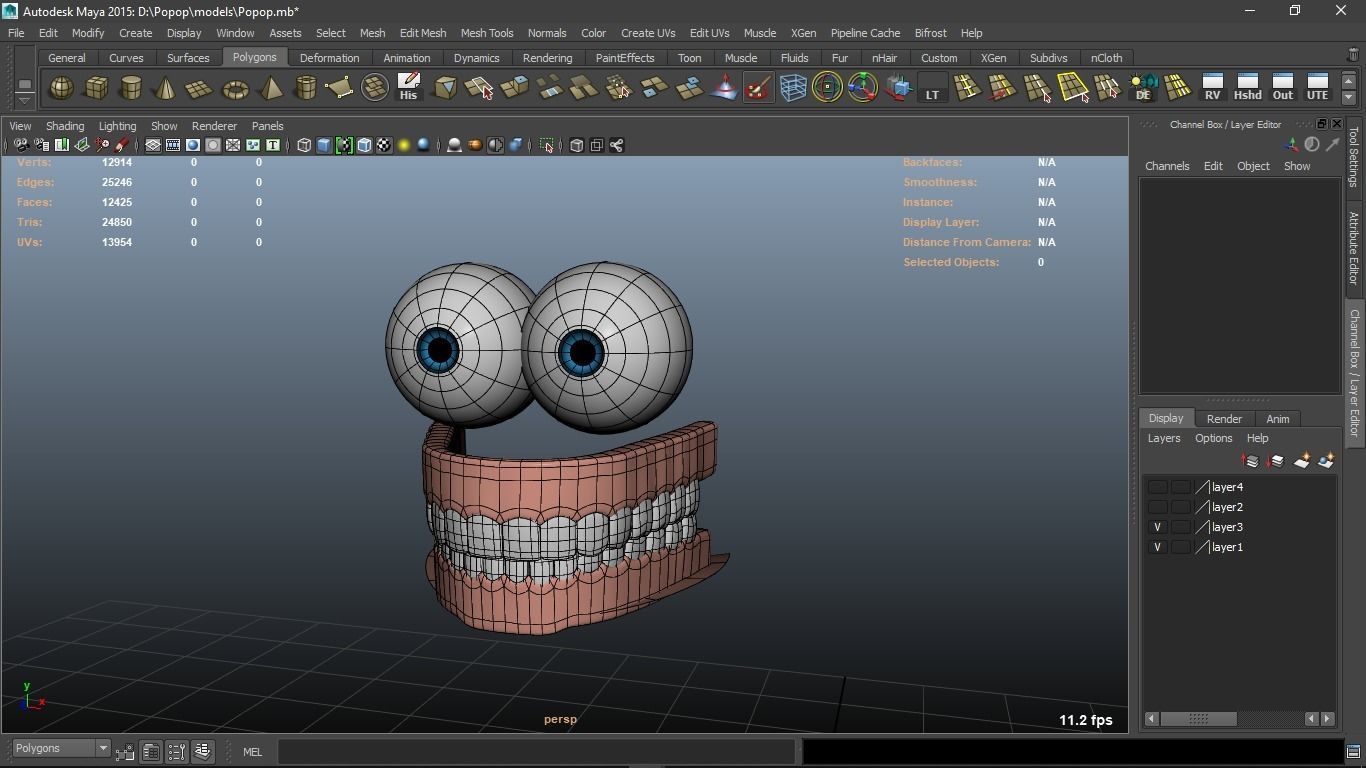
Task: Click inside the MEL command input field
Action: click(x=536, y=752)
